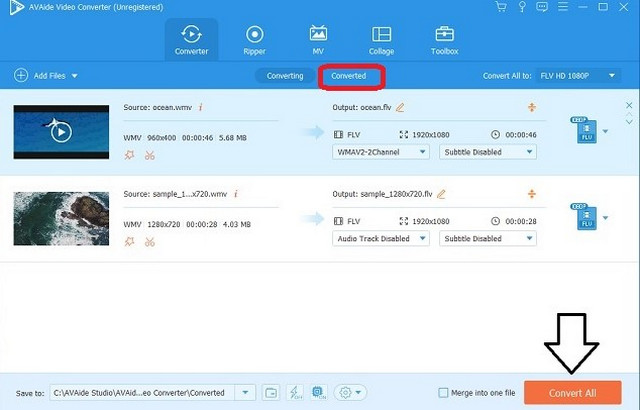Open the MV tab
This screenshot has height=410, width=640.
click(318, 40)
